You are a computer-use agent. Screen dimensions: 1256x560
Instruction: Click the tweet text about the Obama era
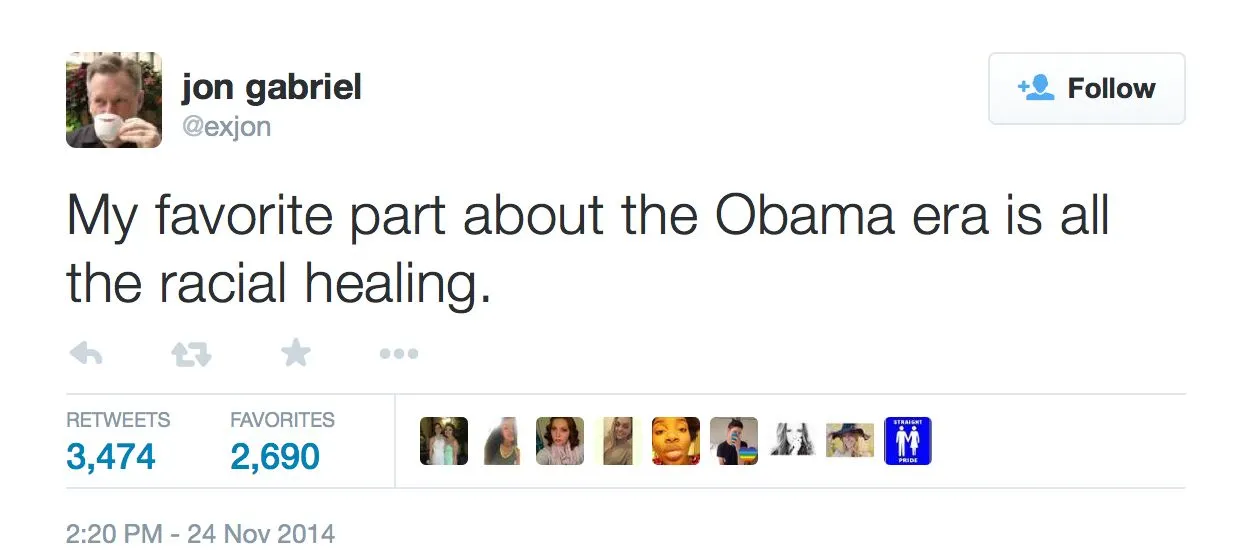click(x=588, y=248)
